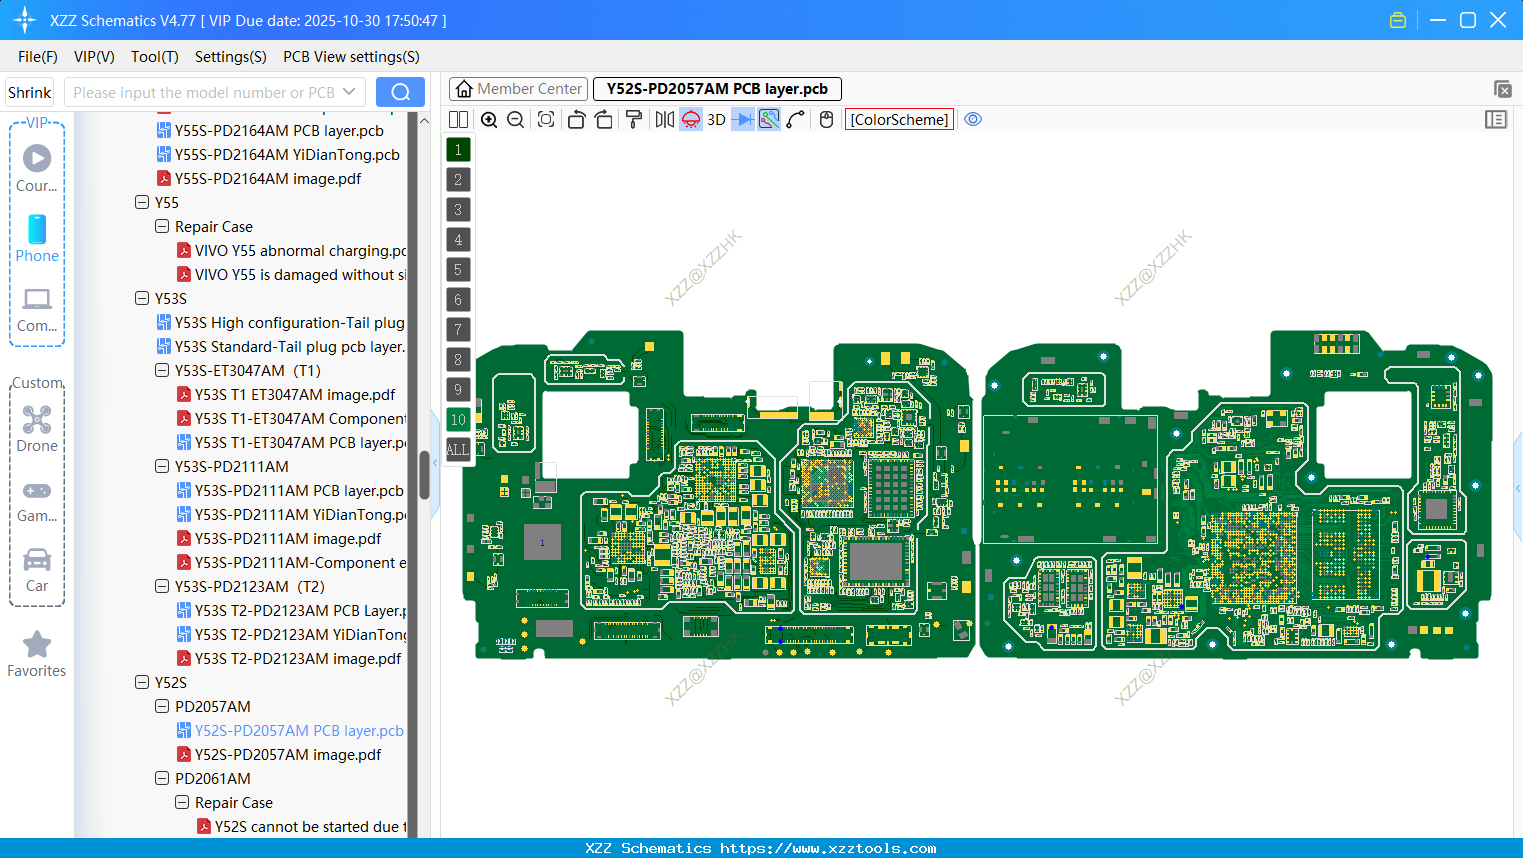The height and width of the screenshot is (858, 1523).
Task: Select the Zoom Out magnifier tool
Action: [x=515, y=119]
